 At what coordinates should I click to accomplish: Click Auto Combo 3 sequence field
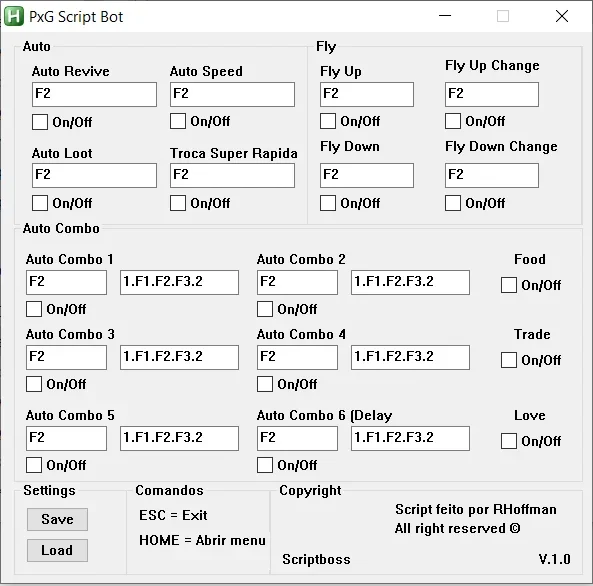tap(179, 357)
